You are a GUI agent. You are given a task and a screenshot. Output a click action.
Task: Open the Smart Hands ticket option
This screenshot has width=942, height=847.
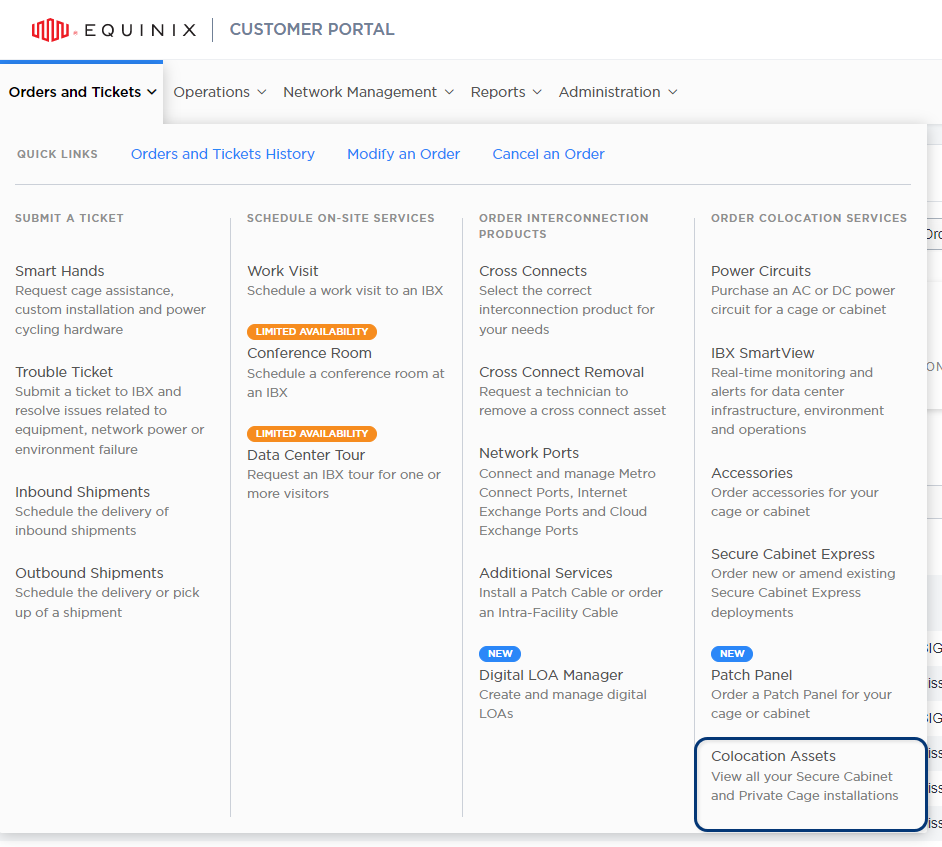pos(59,271)
